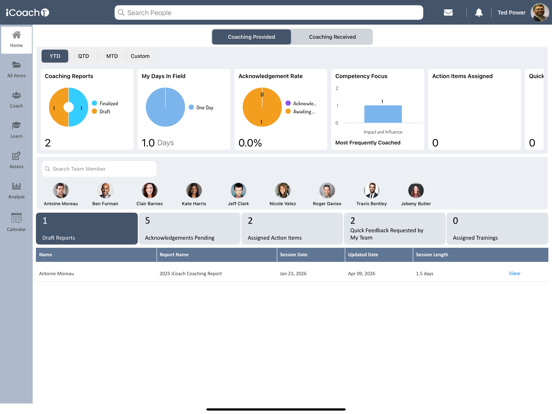Select the MTD date range

[112, 56]
